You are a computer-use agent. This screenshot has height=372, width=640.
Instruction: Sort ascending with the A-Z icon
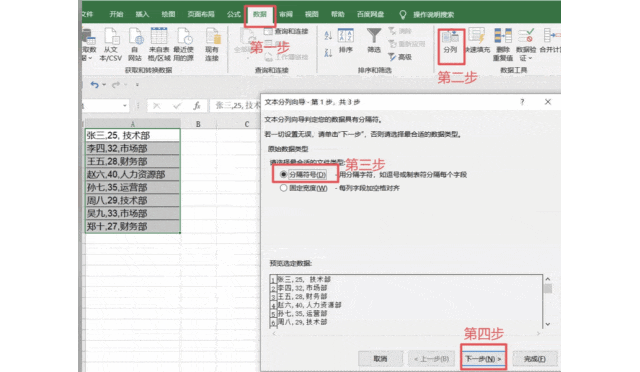click(328, 36)
